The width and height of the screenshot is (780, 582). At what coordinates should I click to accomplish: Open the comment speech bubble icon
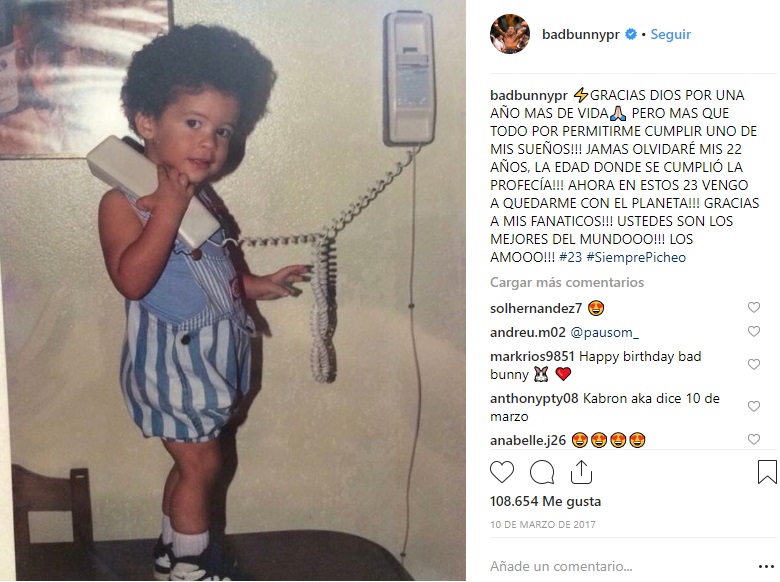click(x=542, y=472)
